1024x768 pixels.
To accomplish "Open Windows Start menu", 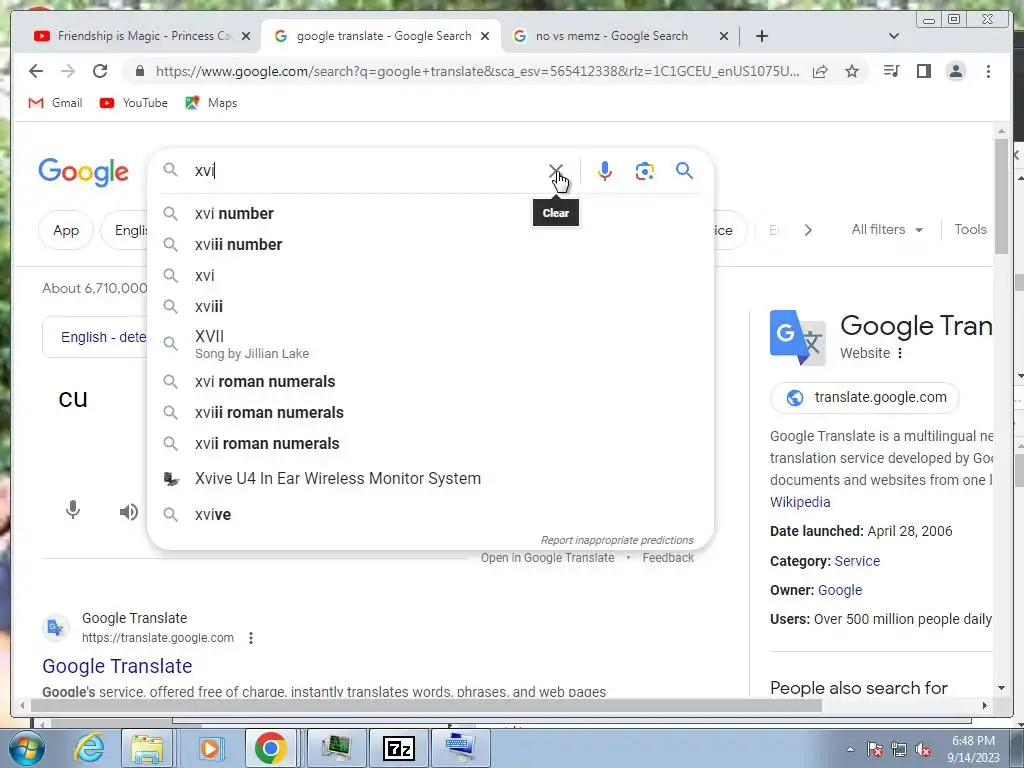I will [25, 748].
